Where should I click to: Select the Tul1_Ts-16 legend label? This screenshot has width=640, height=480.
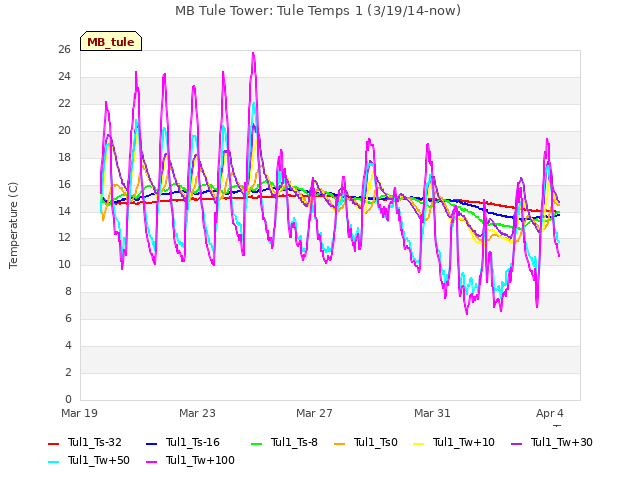(x=193, y=442)
